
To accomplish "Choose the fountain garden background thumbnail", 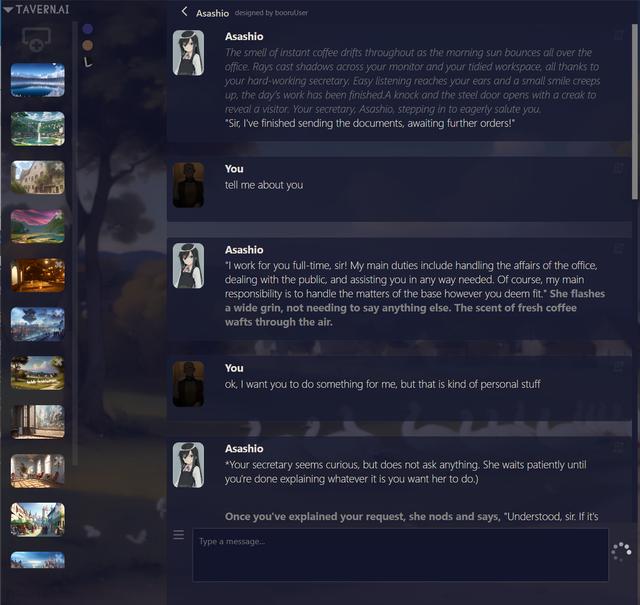I will click(x=38, y=129).
